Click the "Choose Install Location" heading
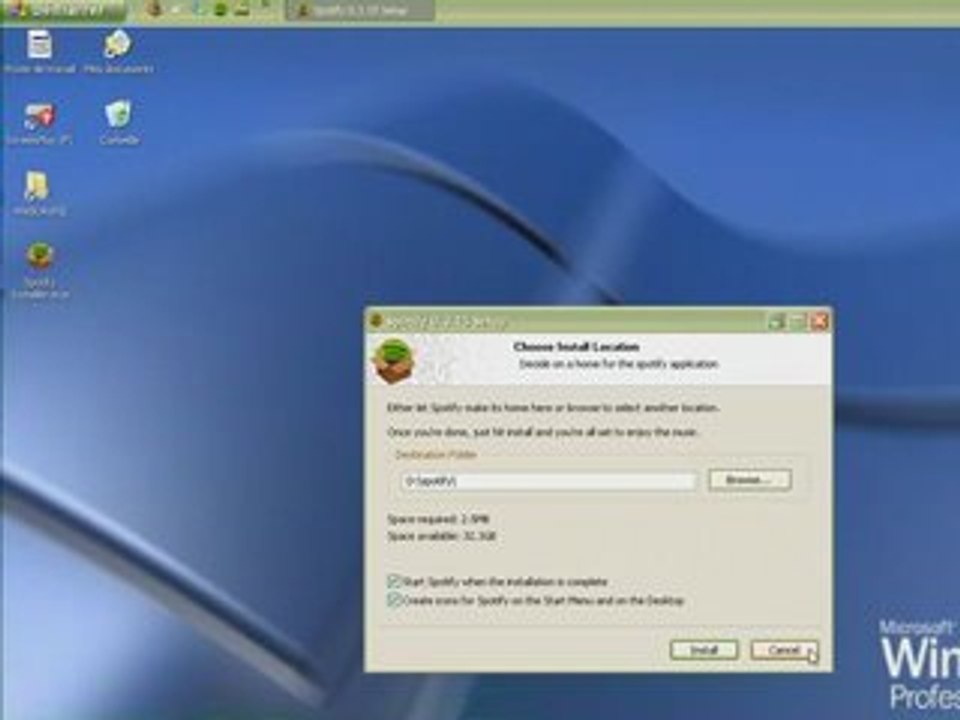 click(576, 347)
